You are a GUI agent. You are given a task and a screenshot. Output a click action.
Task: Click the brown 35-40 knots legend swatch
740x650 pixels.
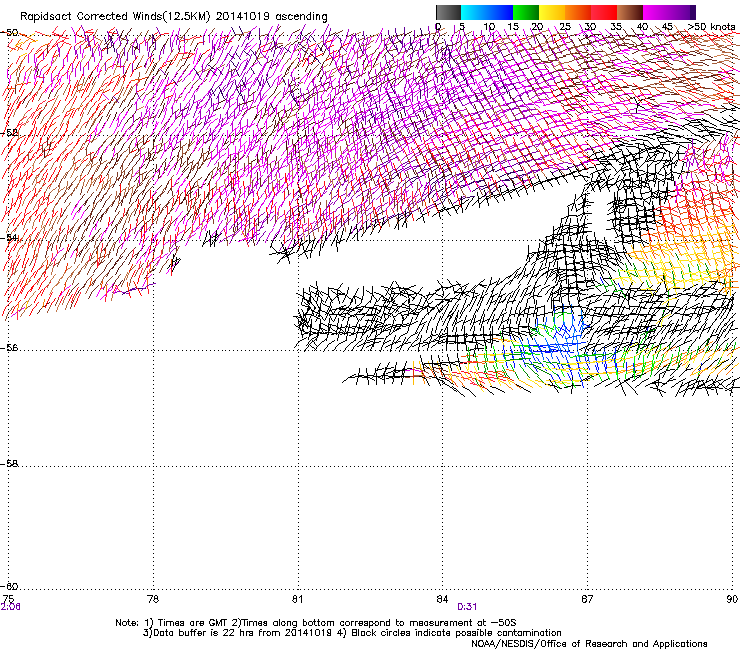pos(630,12)
